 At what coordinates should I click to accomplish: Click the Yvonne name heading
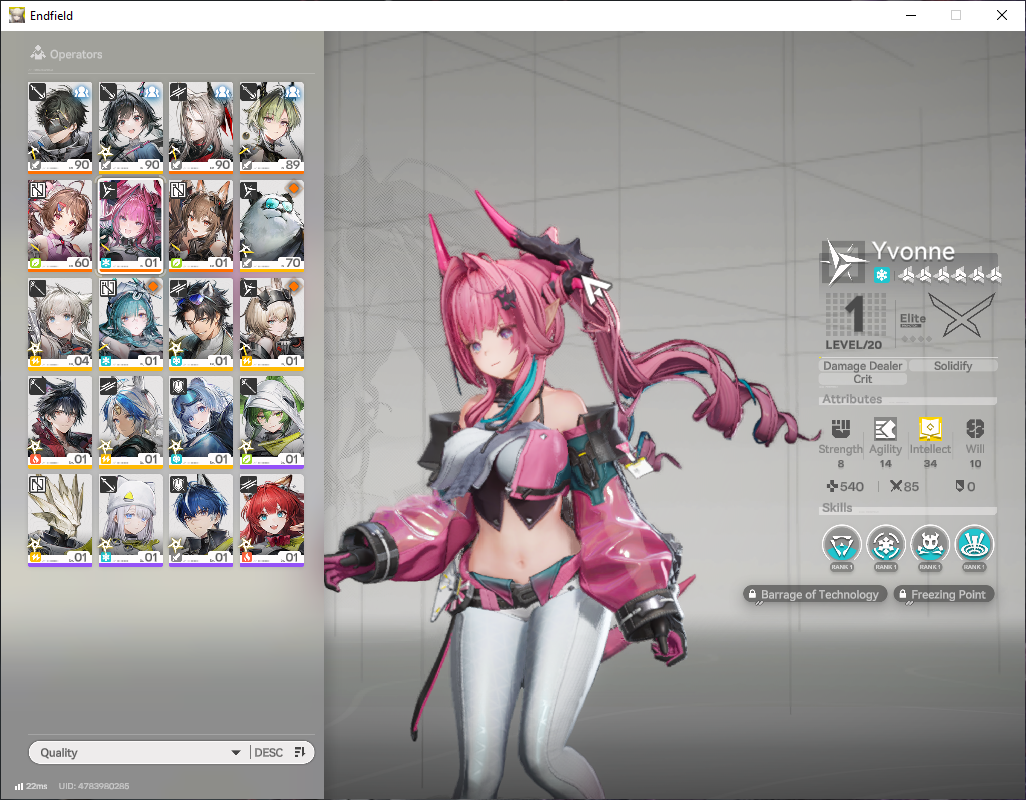pos(913,251)
